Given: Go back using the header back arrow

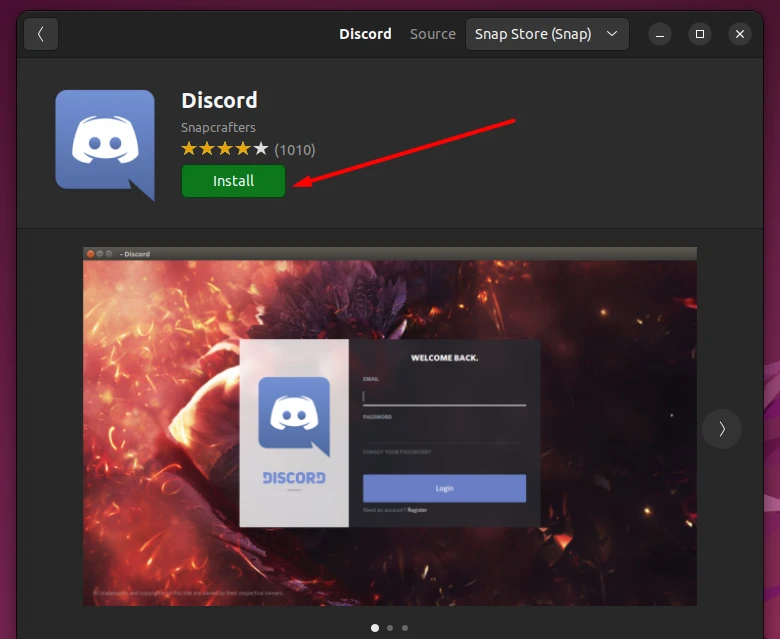Looking at the screenshot, I should coord(41,34).
